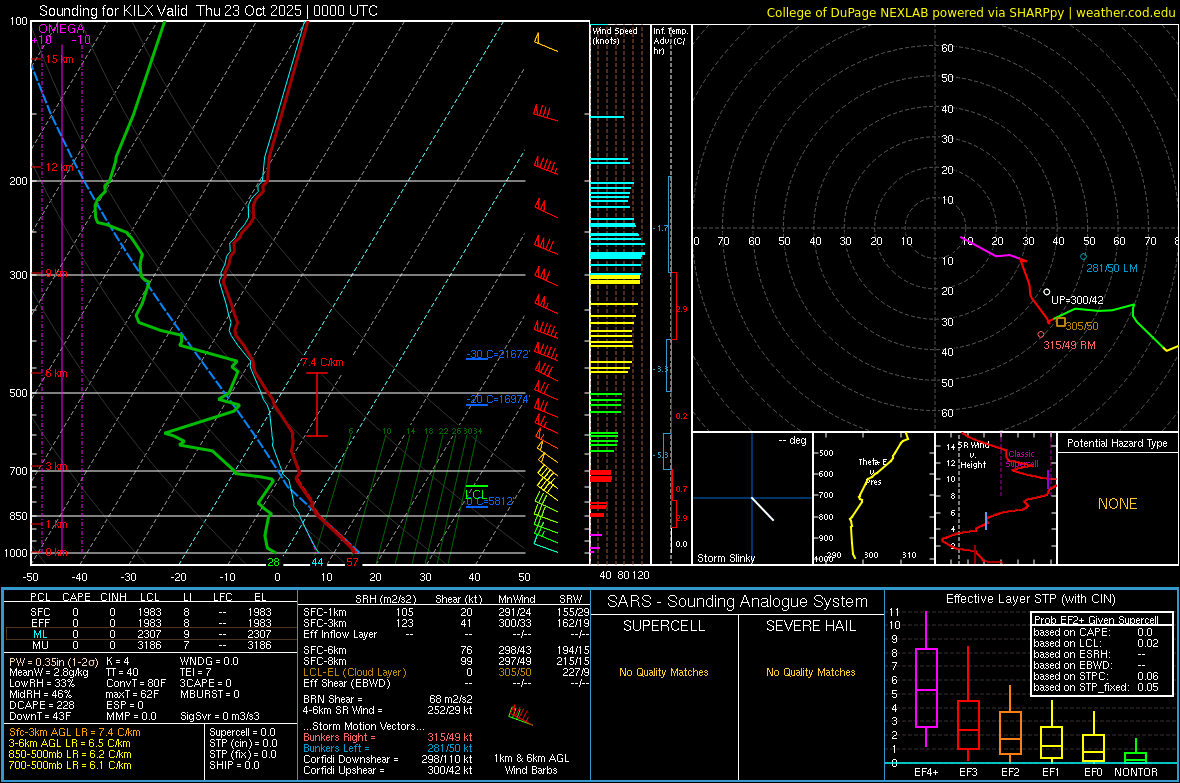Click the MeanW = 2.8g/kg value
Image resolution: width=1180 pixels, height=783 pixels.
(49, 672)
